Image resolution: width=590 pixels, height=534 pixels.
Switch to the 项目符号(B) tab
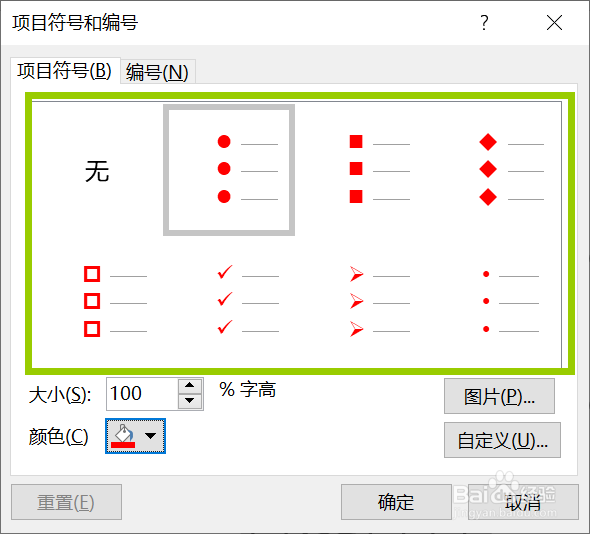[65, 71]
